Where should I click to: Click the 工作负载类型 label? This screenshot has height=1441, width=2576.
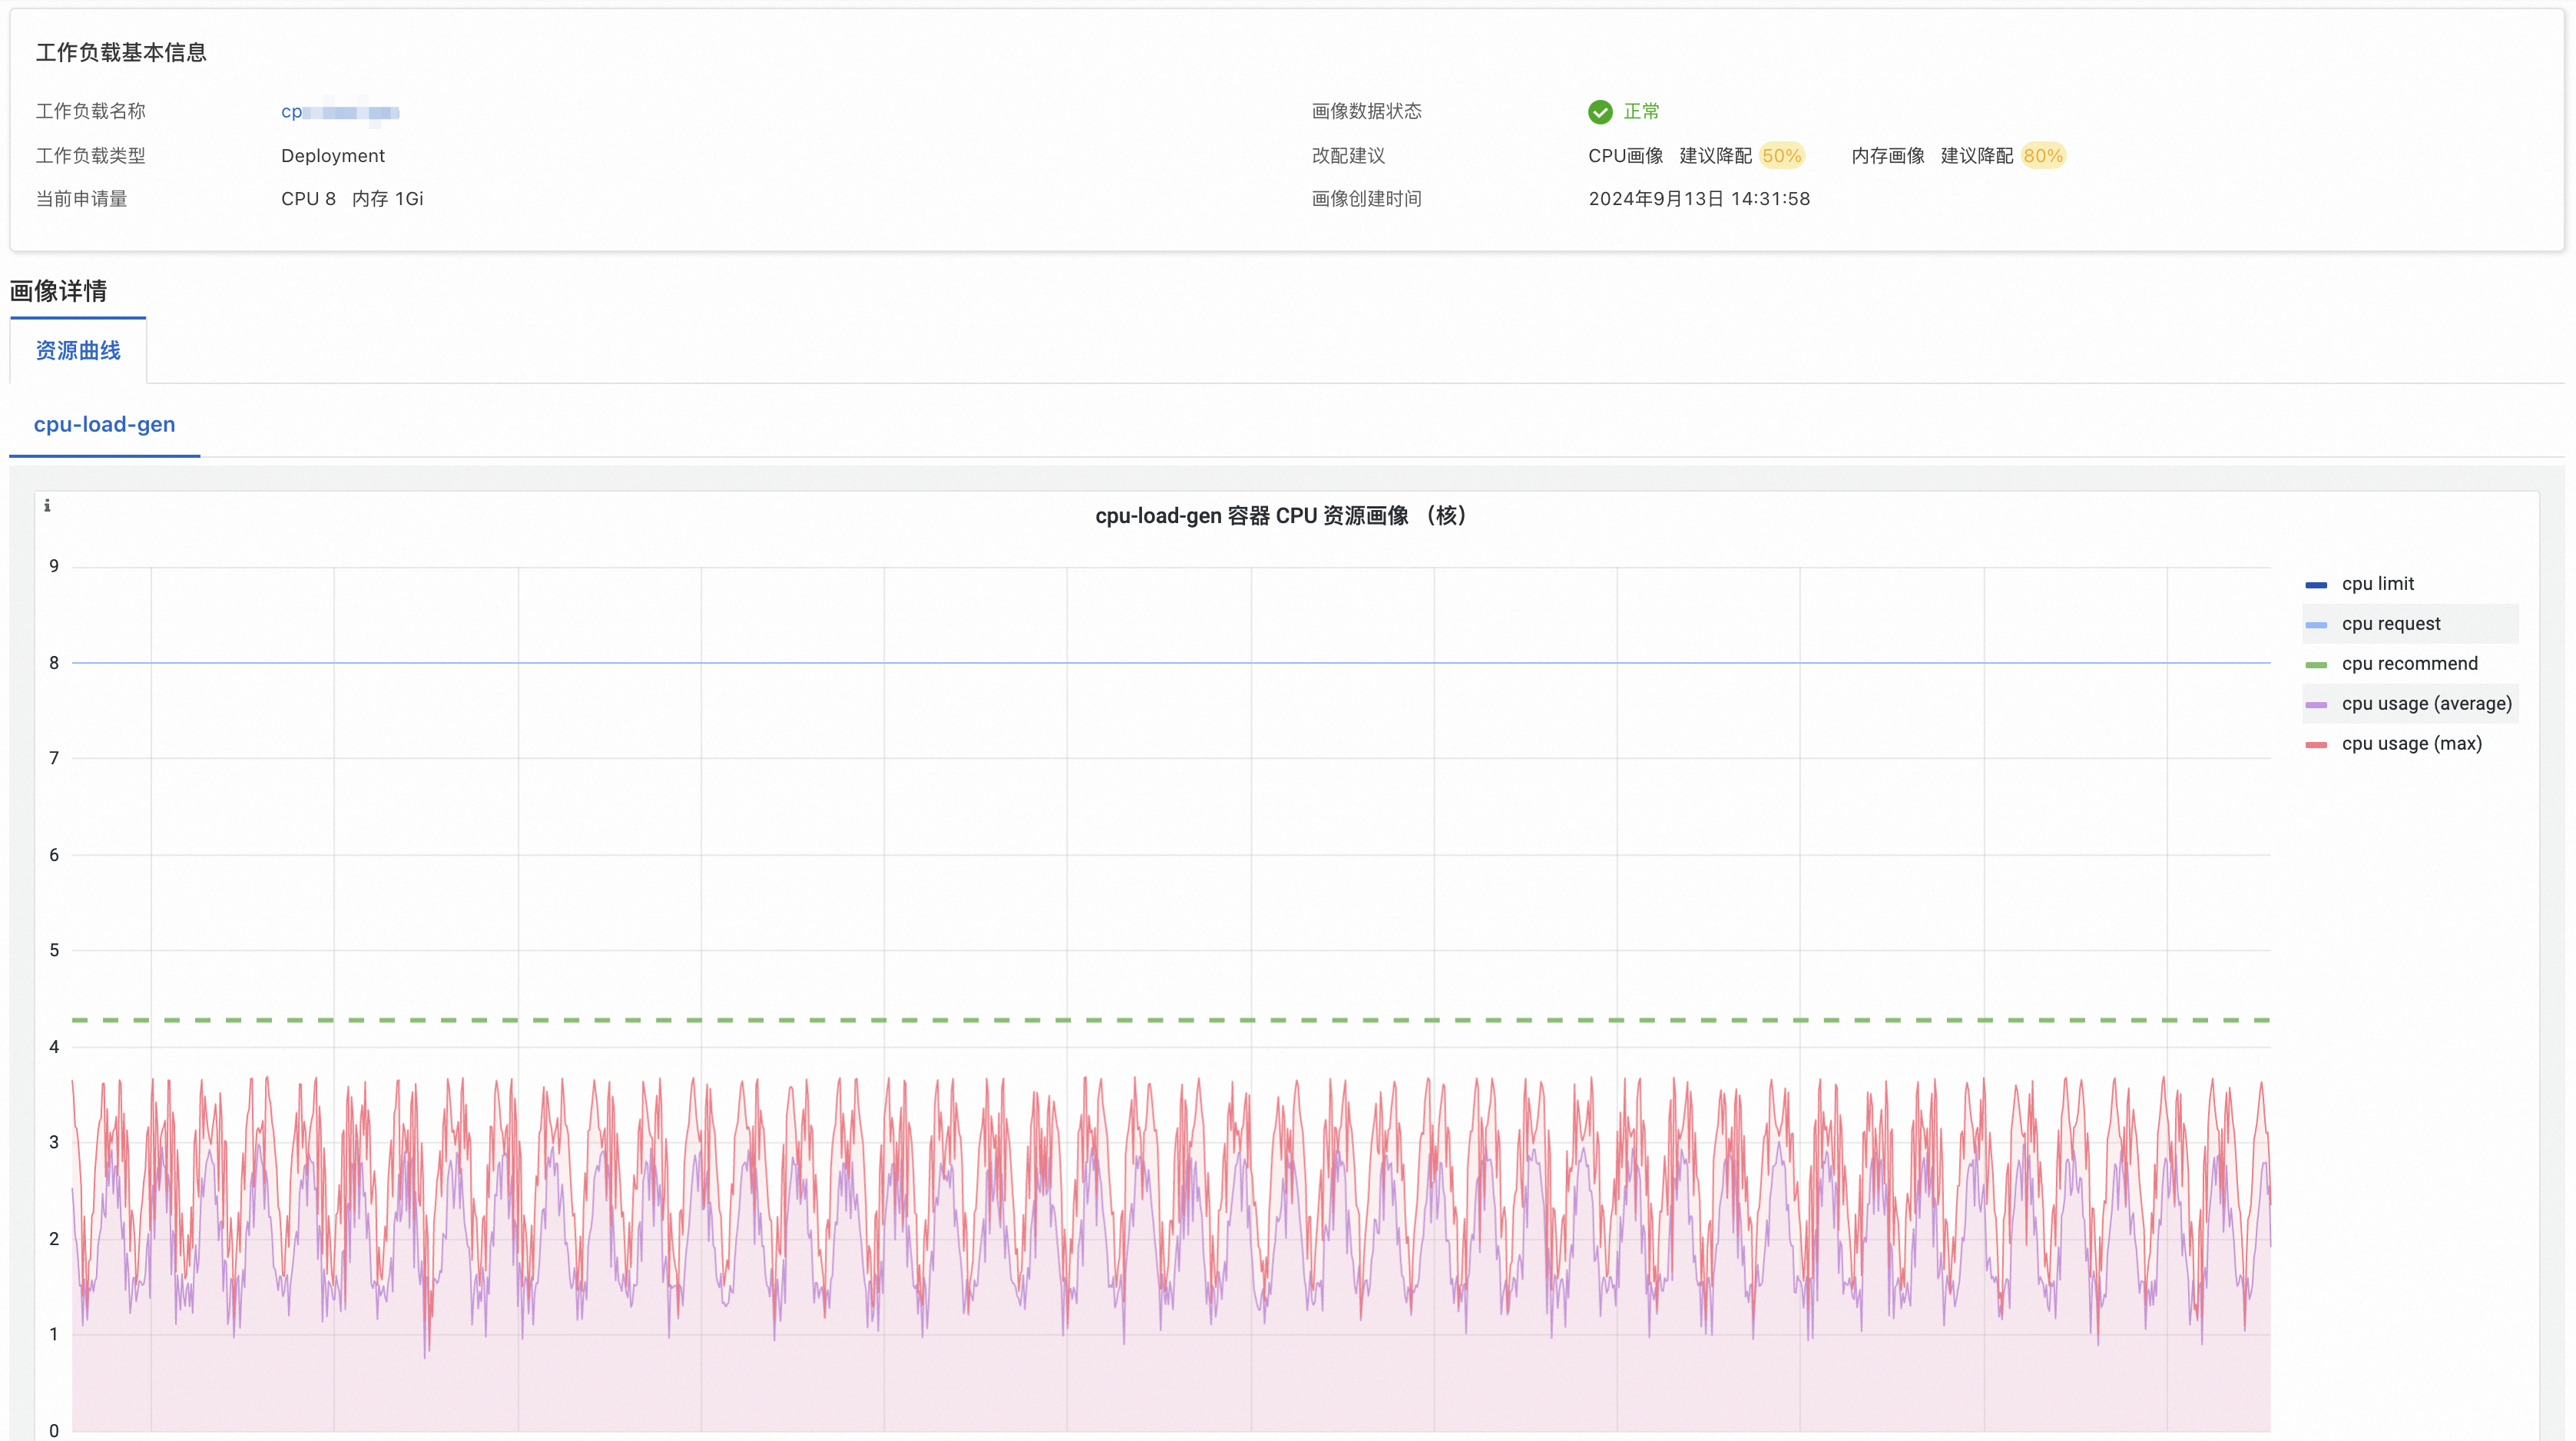pyautogui.click(x=91, y=156)
